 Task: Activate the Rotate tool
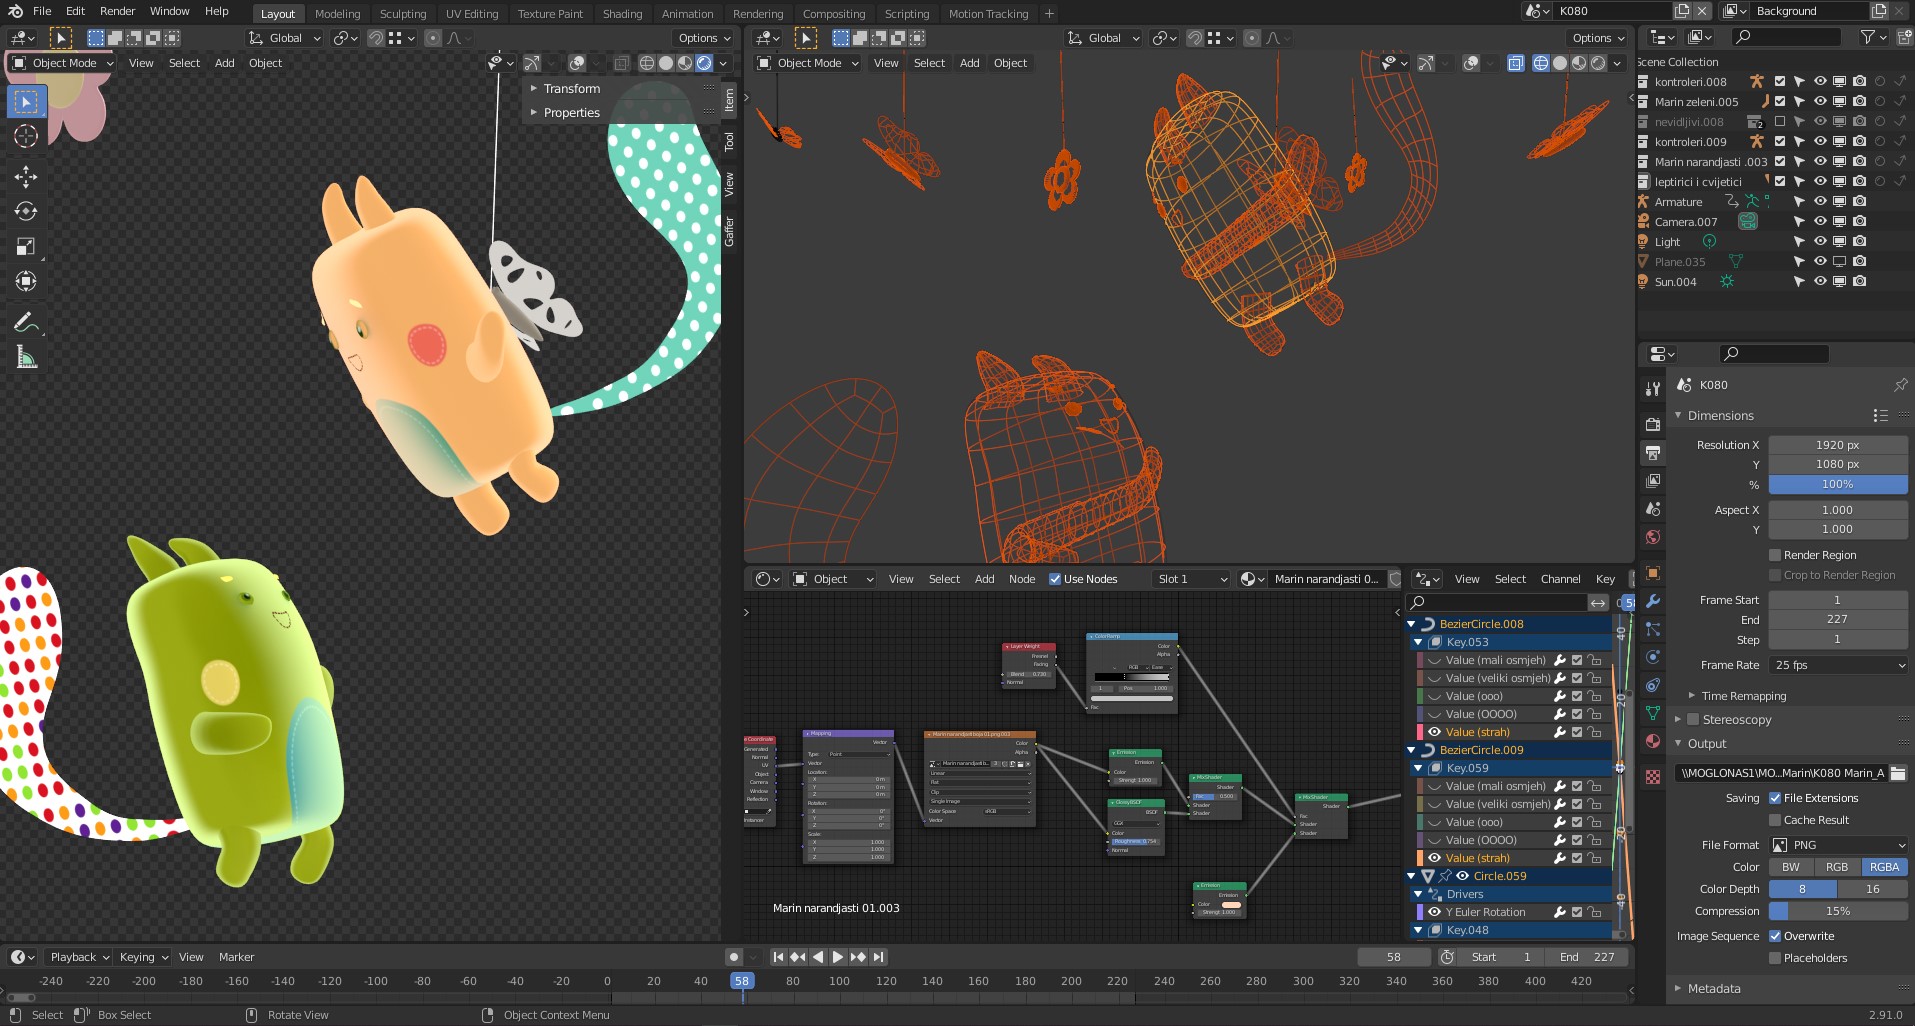coord(26,212)
